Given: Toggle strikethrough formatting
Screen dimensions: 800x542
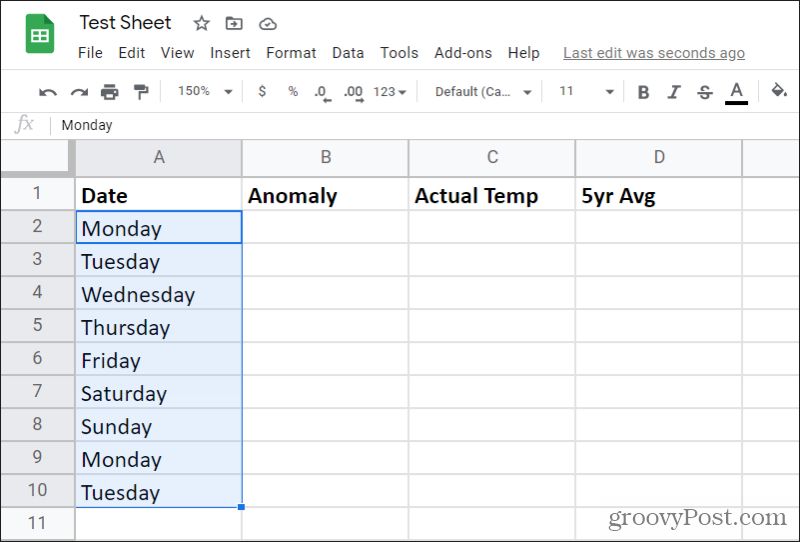Looking at the screenshot, I should (x=705, y=92).
